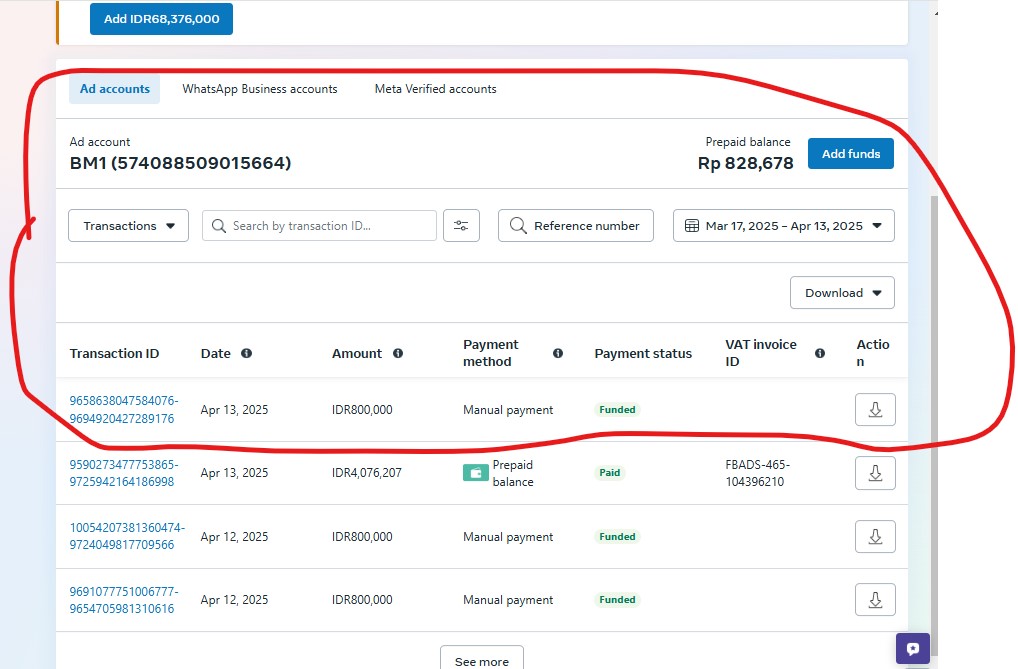
Task: Click the Add IDR68,376,000 button
Action: coord(161,19)
